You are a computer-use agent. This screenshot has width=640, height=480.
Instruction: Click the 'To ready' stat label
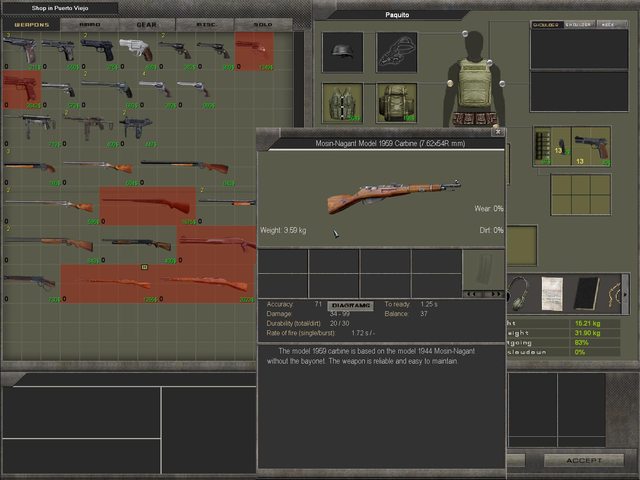[x=397, y=304]
